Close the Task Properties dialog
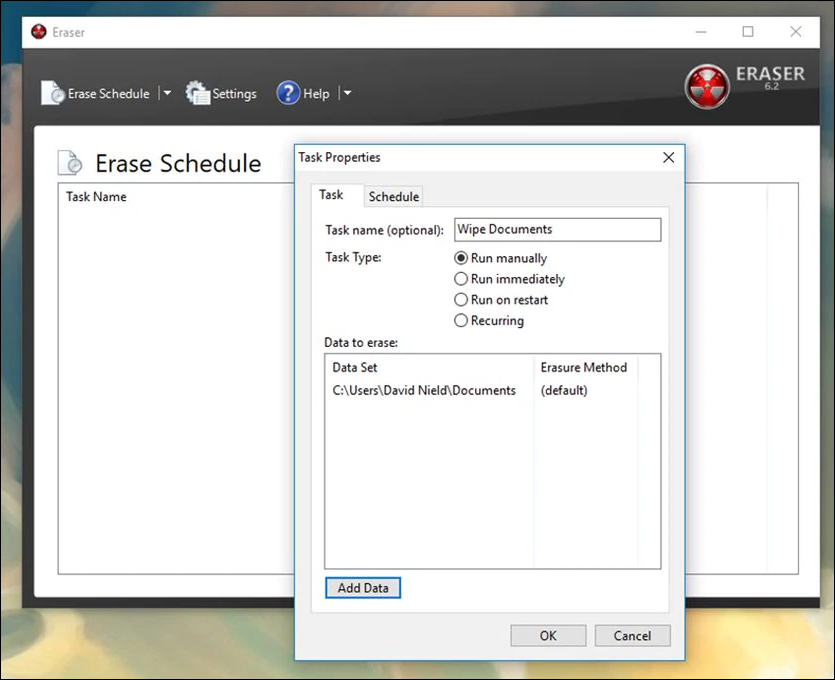 coord(668,158)
